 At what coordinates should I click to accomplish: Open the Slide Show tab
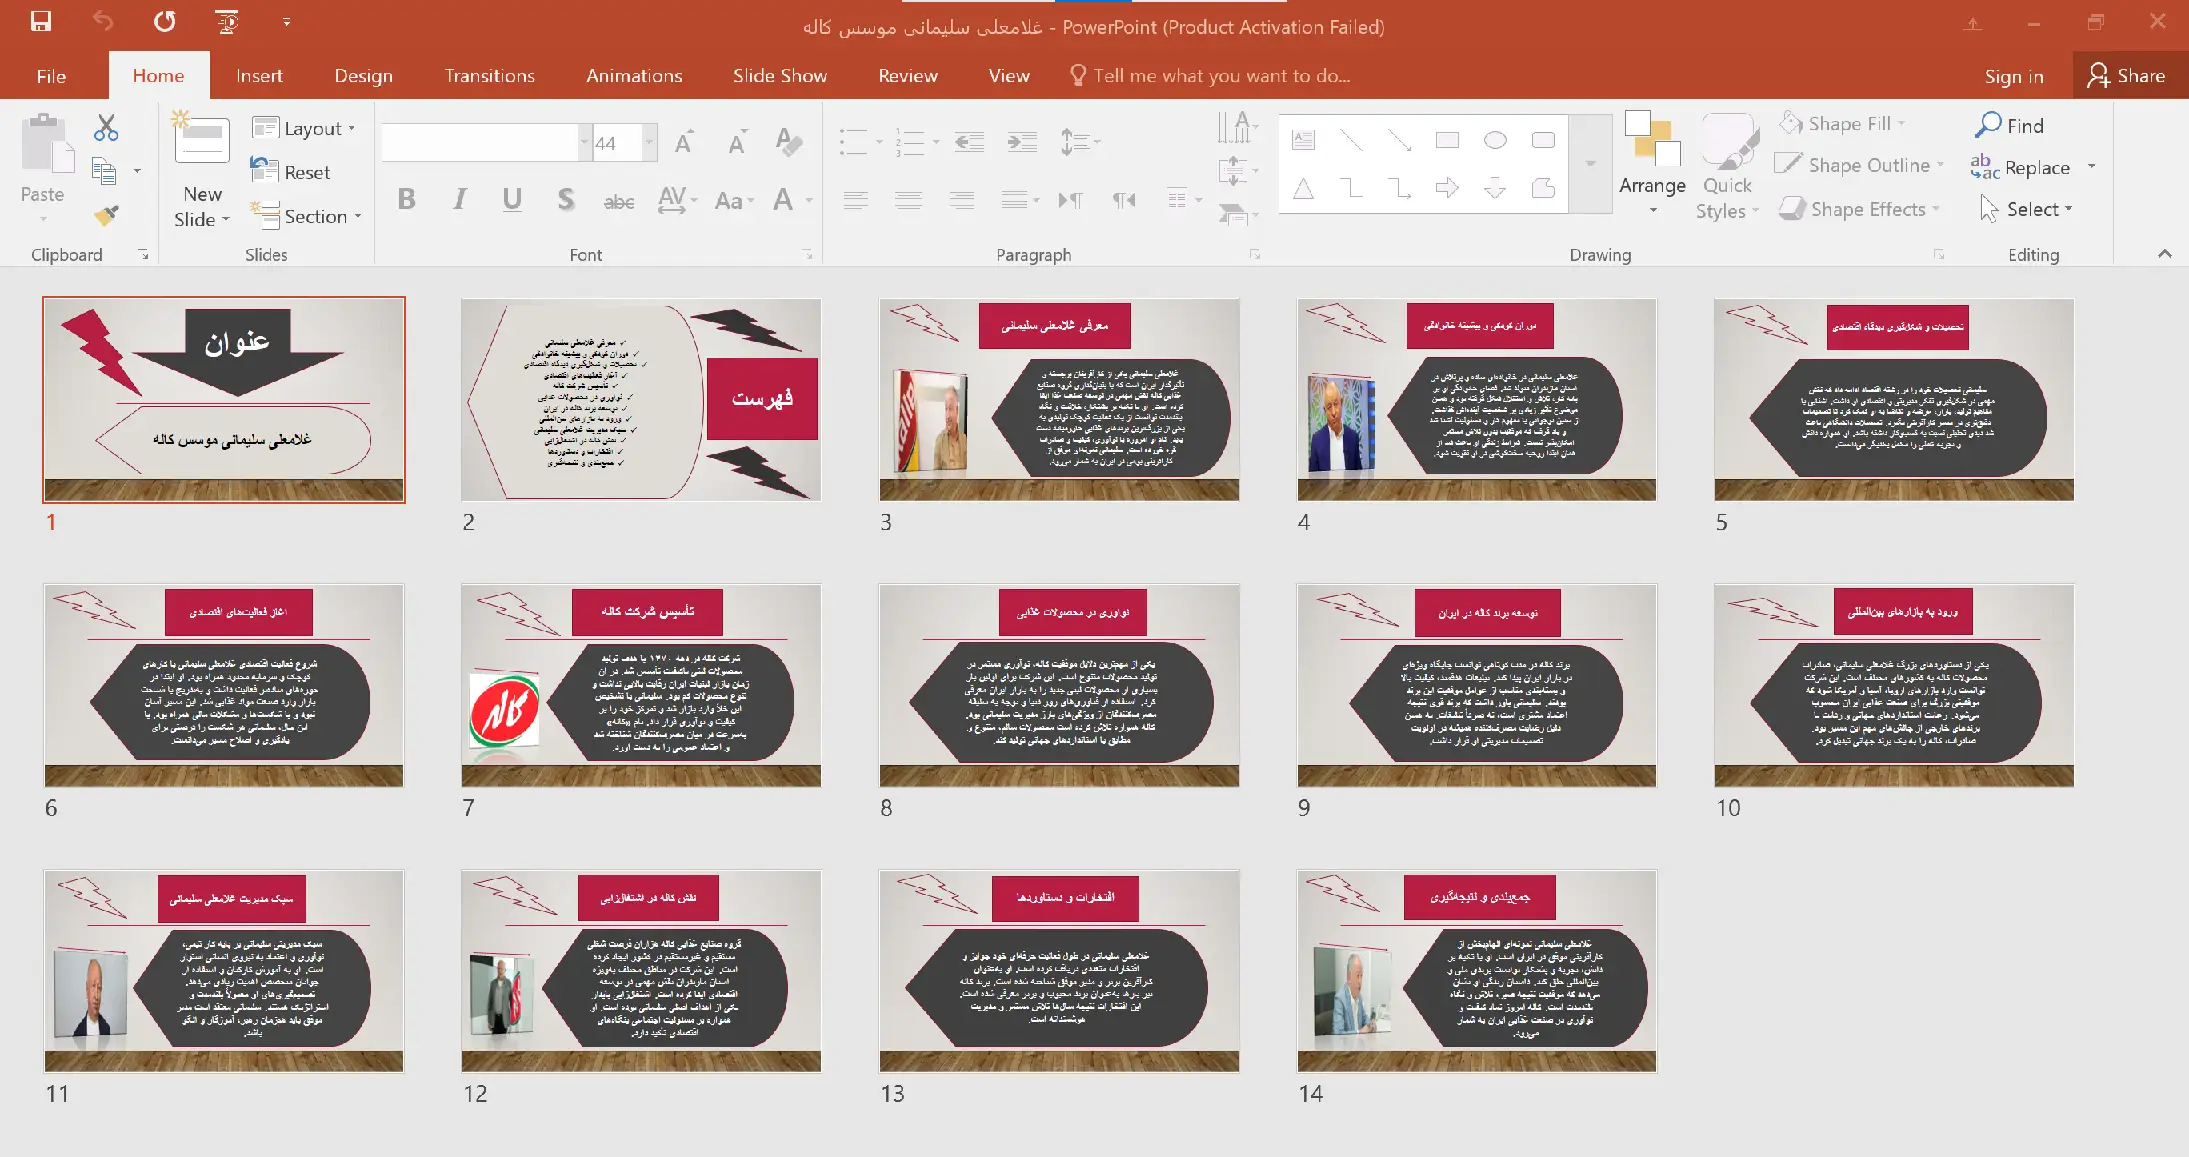click(779, 76)
